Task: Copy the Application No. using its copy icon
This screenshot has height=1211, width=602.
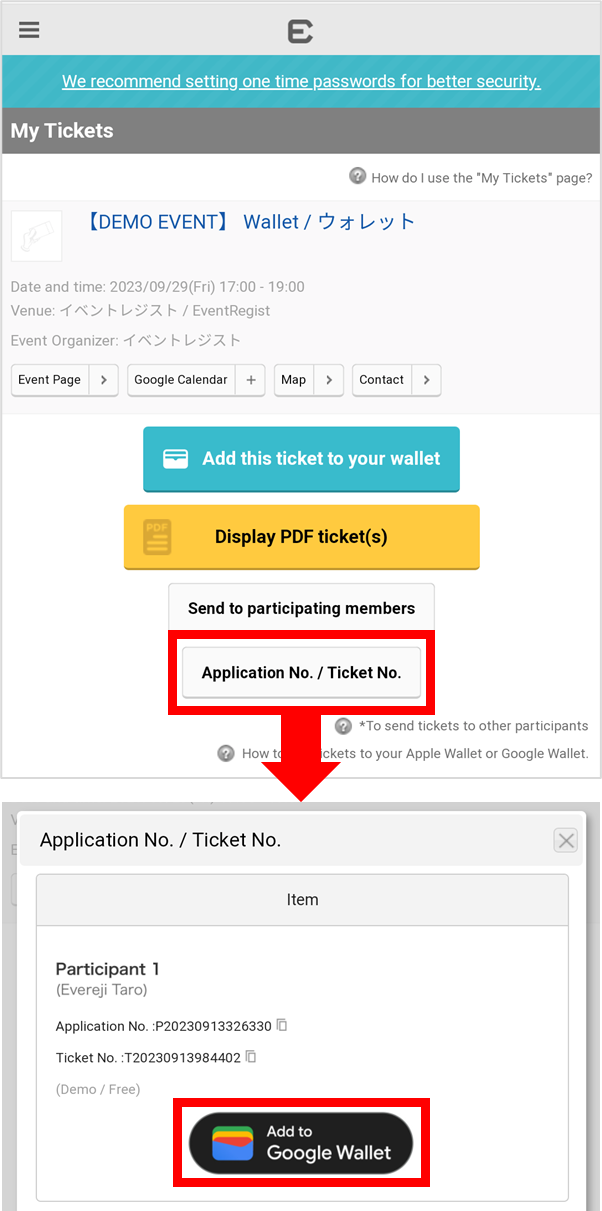Action: [280, 1026]
